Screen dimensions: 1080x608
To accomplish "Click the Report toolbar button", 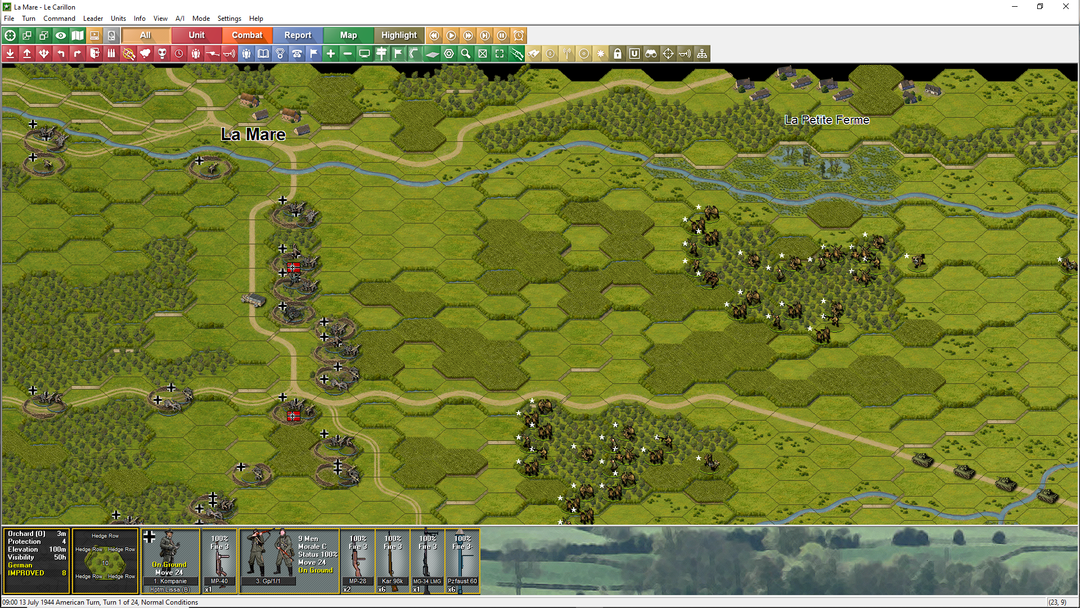I will click(x=298, y=35).
